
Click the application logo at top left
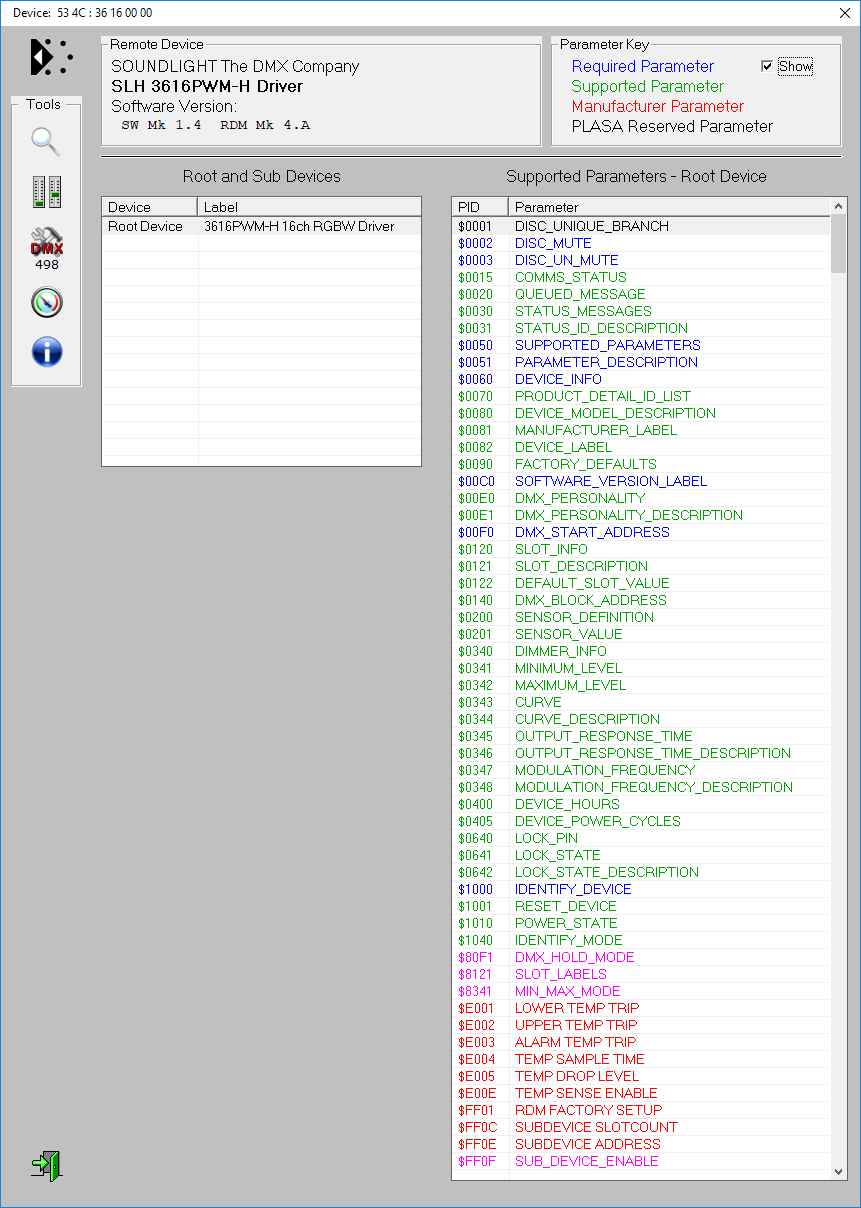pos(51,58)
